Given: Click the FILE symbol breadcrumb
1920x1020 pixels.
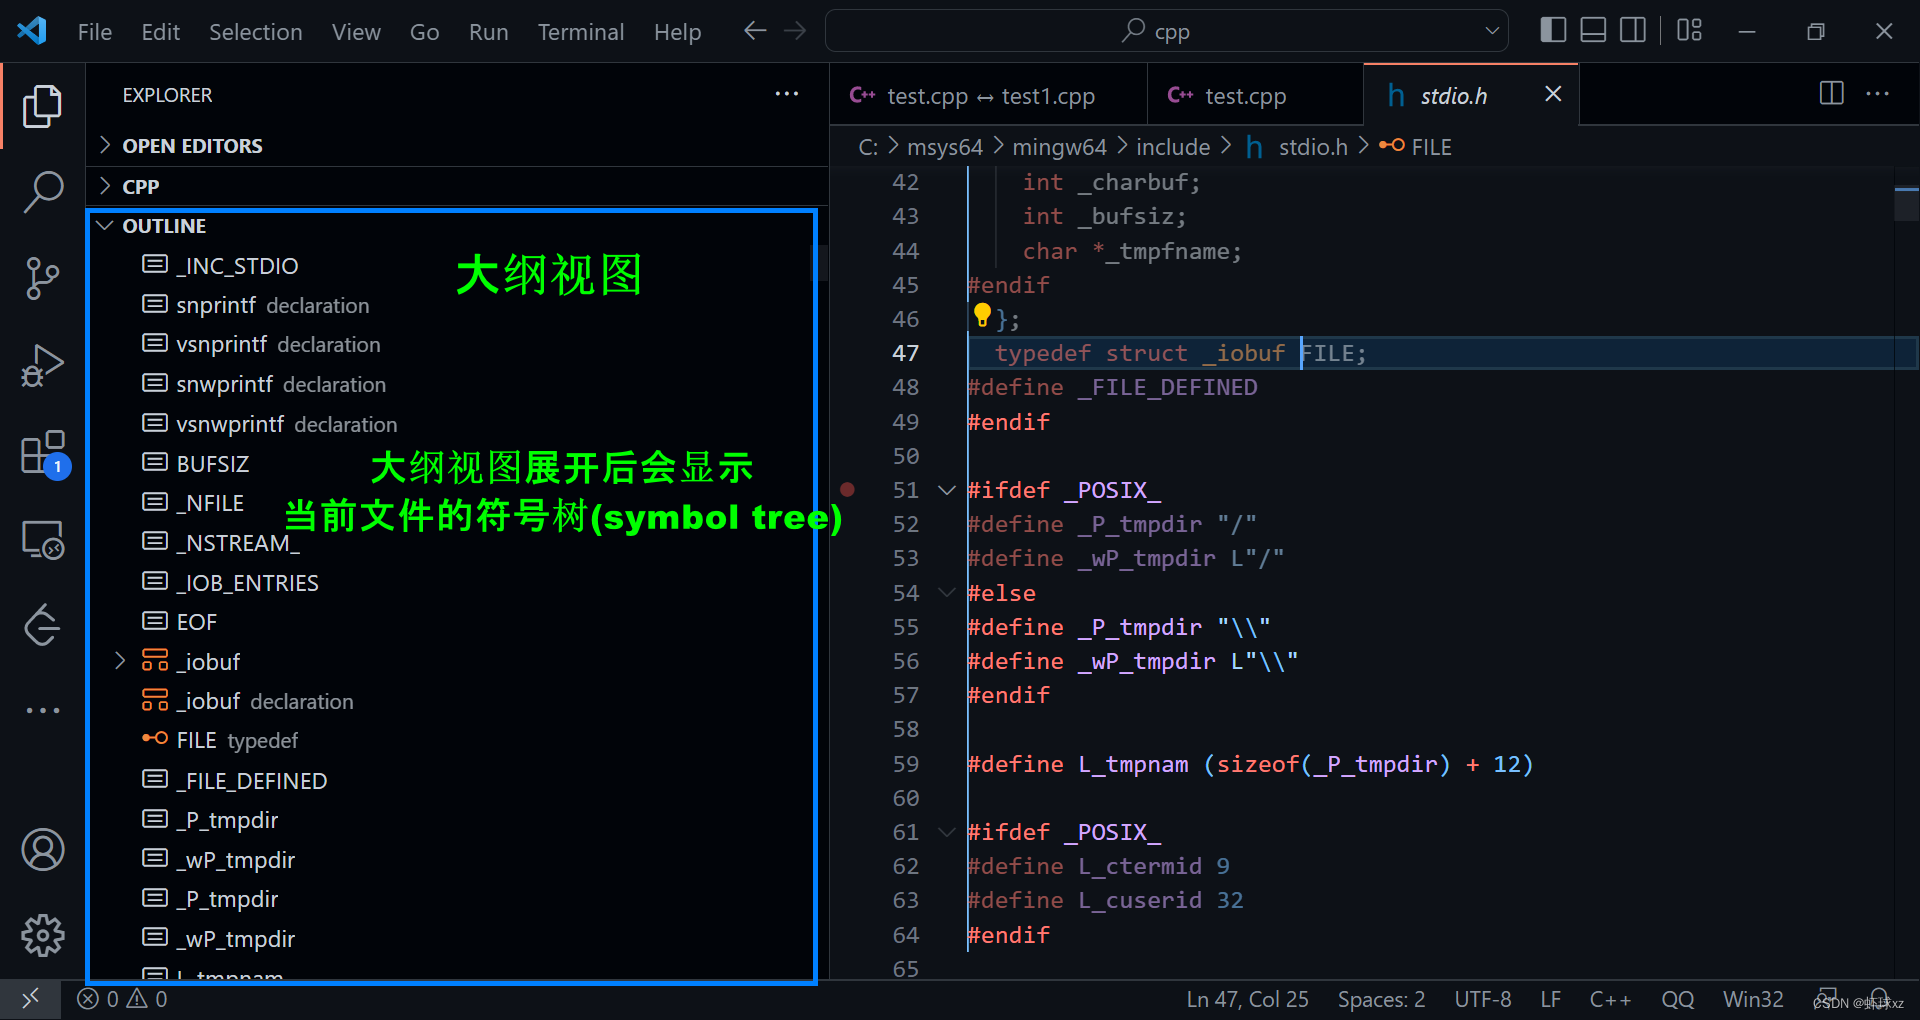Looking at the screenshot, I should tap(1416, 147).
